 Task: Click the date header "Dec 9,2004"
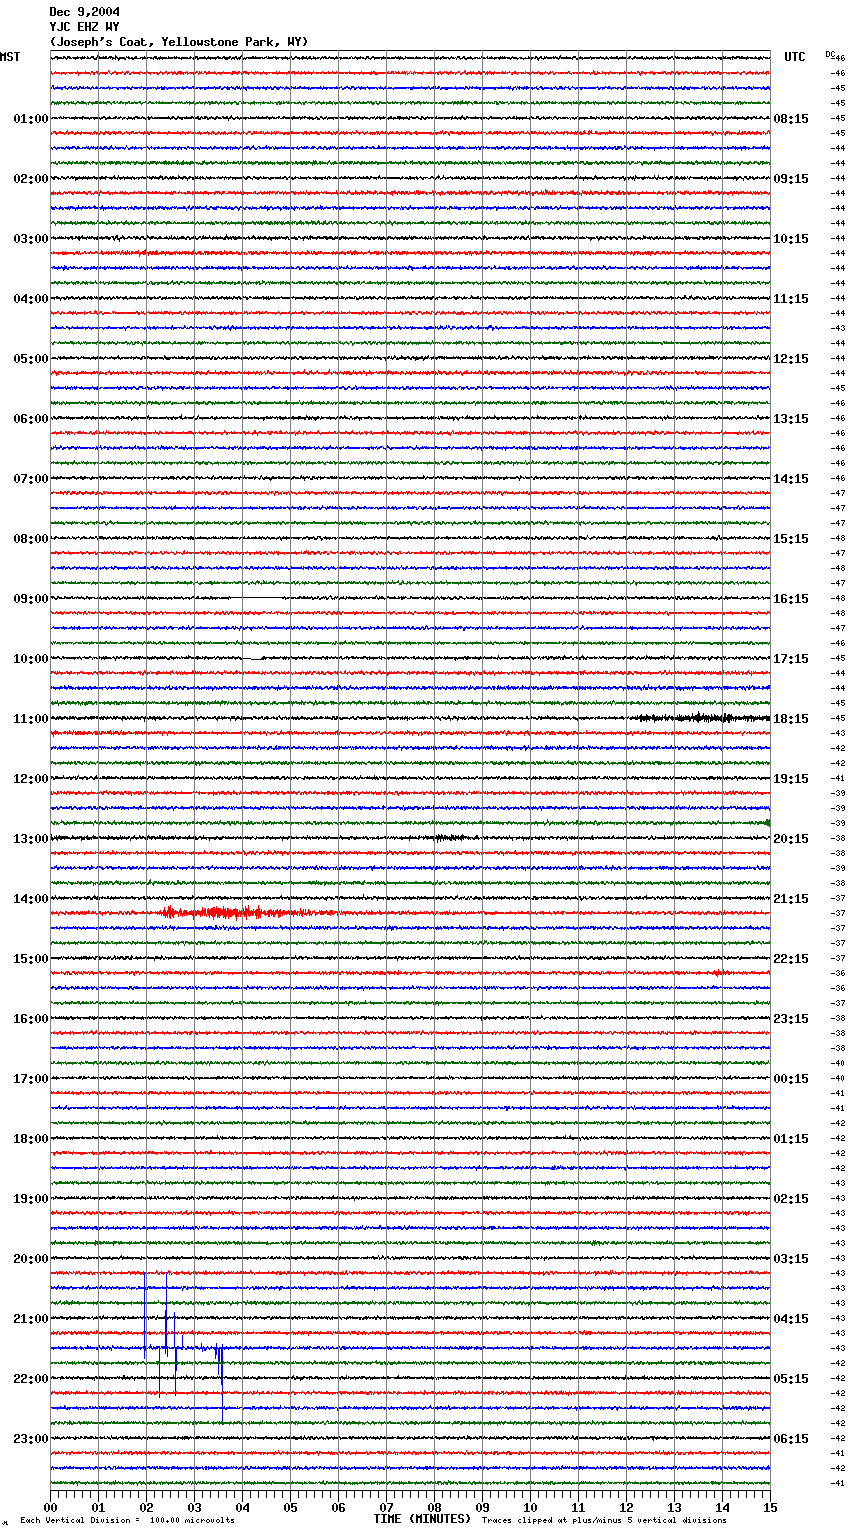84,12
